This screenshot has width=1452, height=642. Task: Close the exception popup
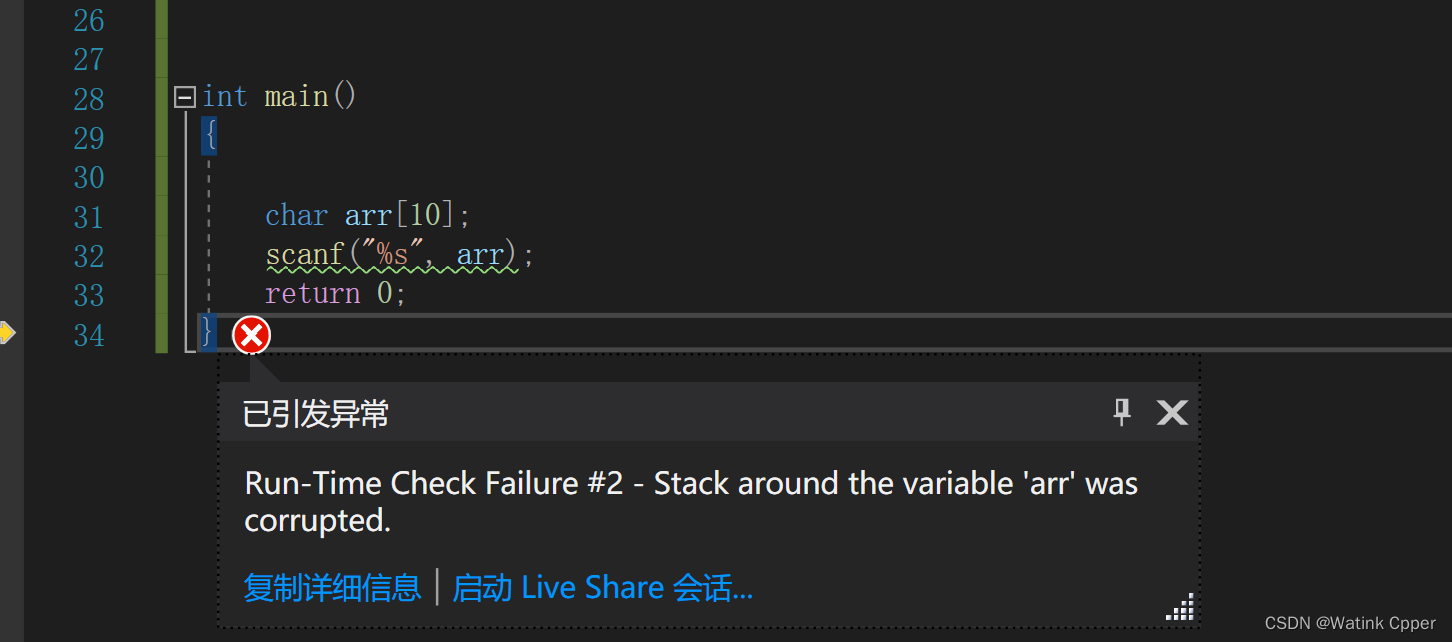click(x=1172, y=412)
